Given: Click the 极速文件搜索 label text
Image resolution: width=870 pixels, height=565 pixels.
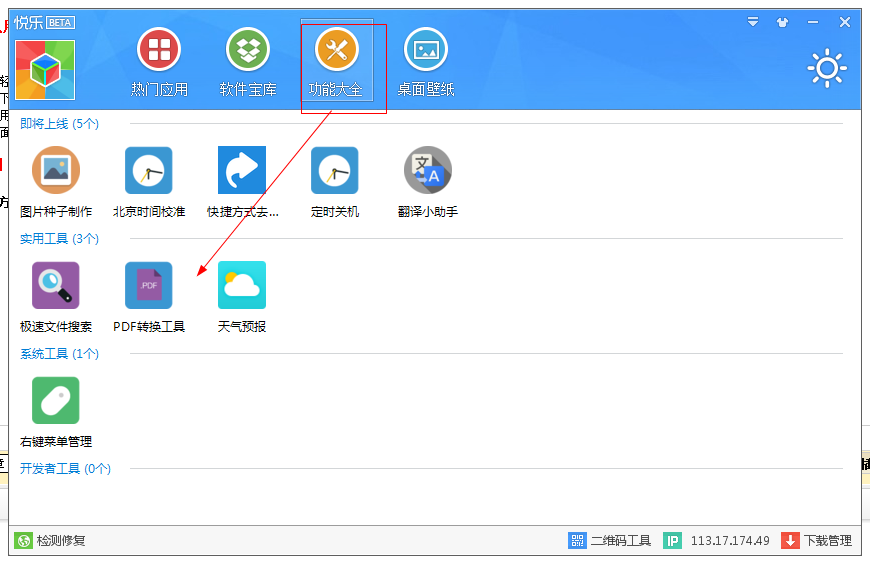Looking at the screenshot, I should coord(56,327).
